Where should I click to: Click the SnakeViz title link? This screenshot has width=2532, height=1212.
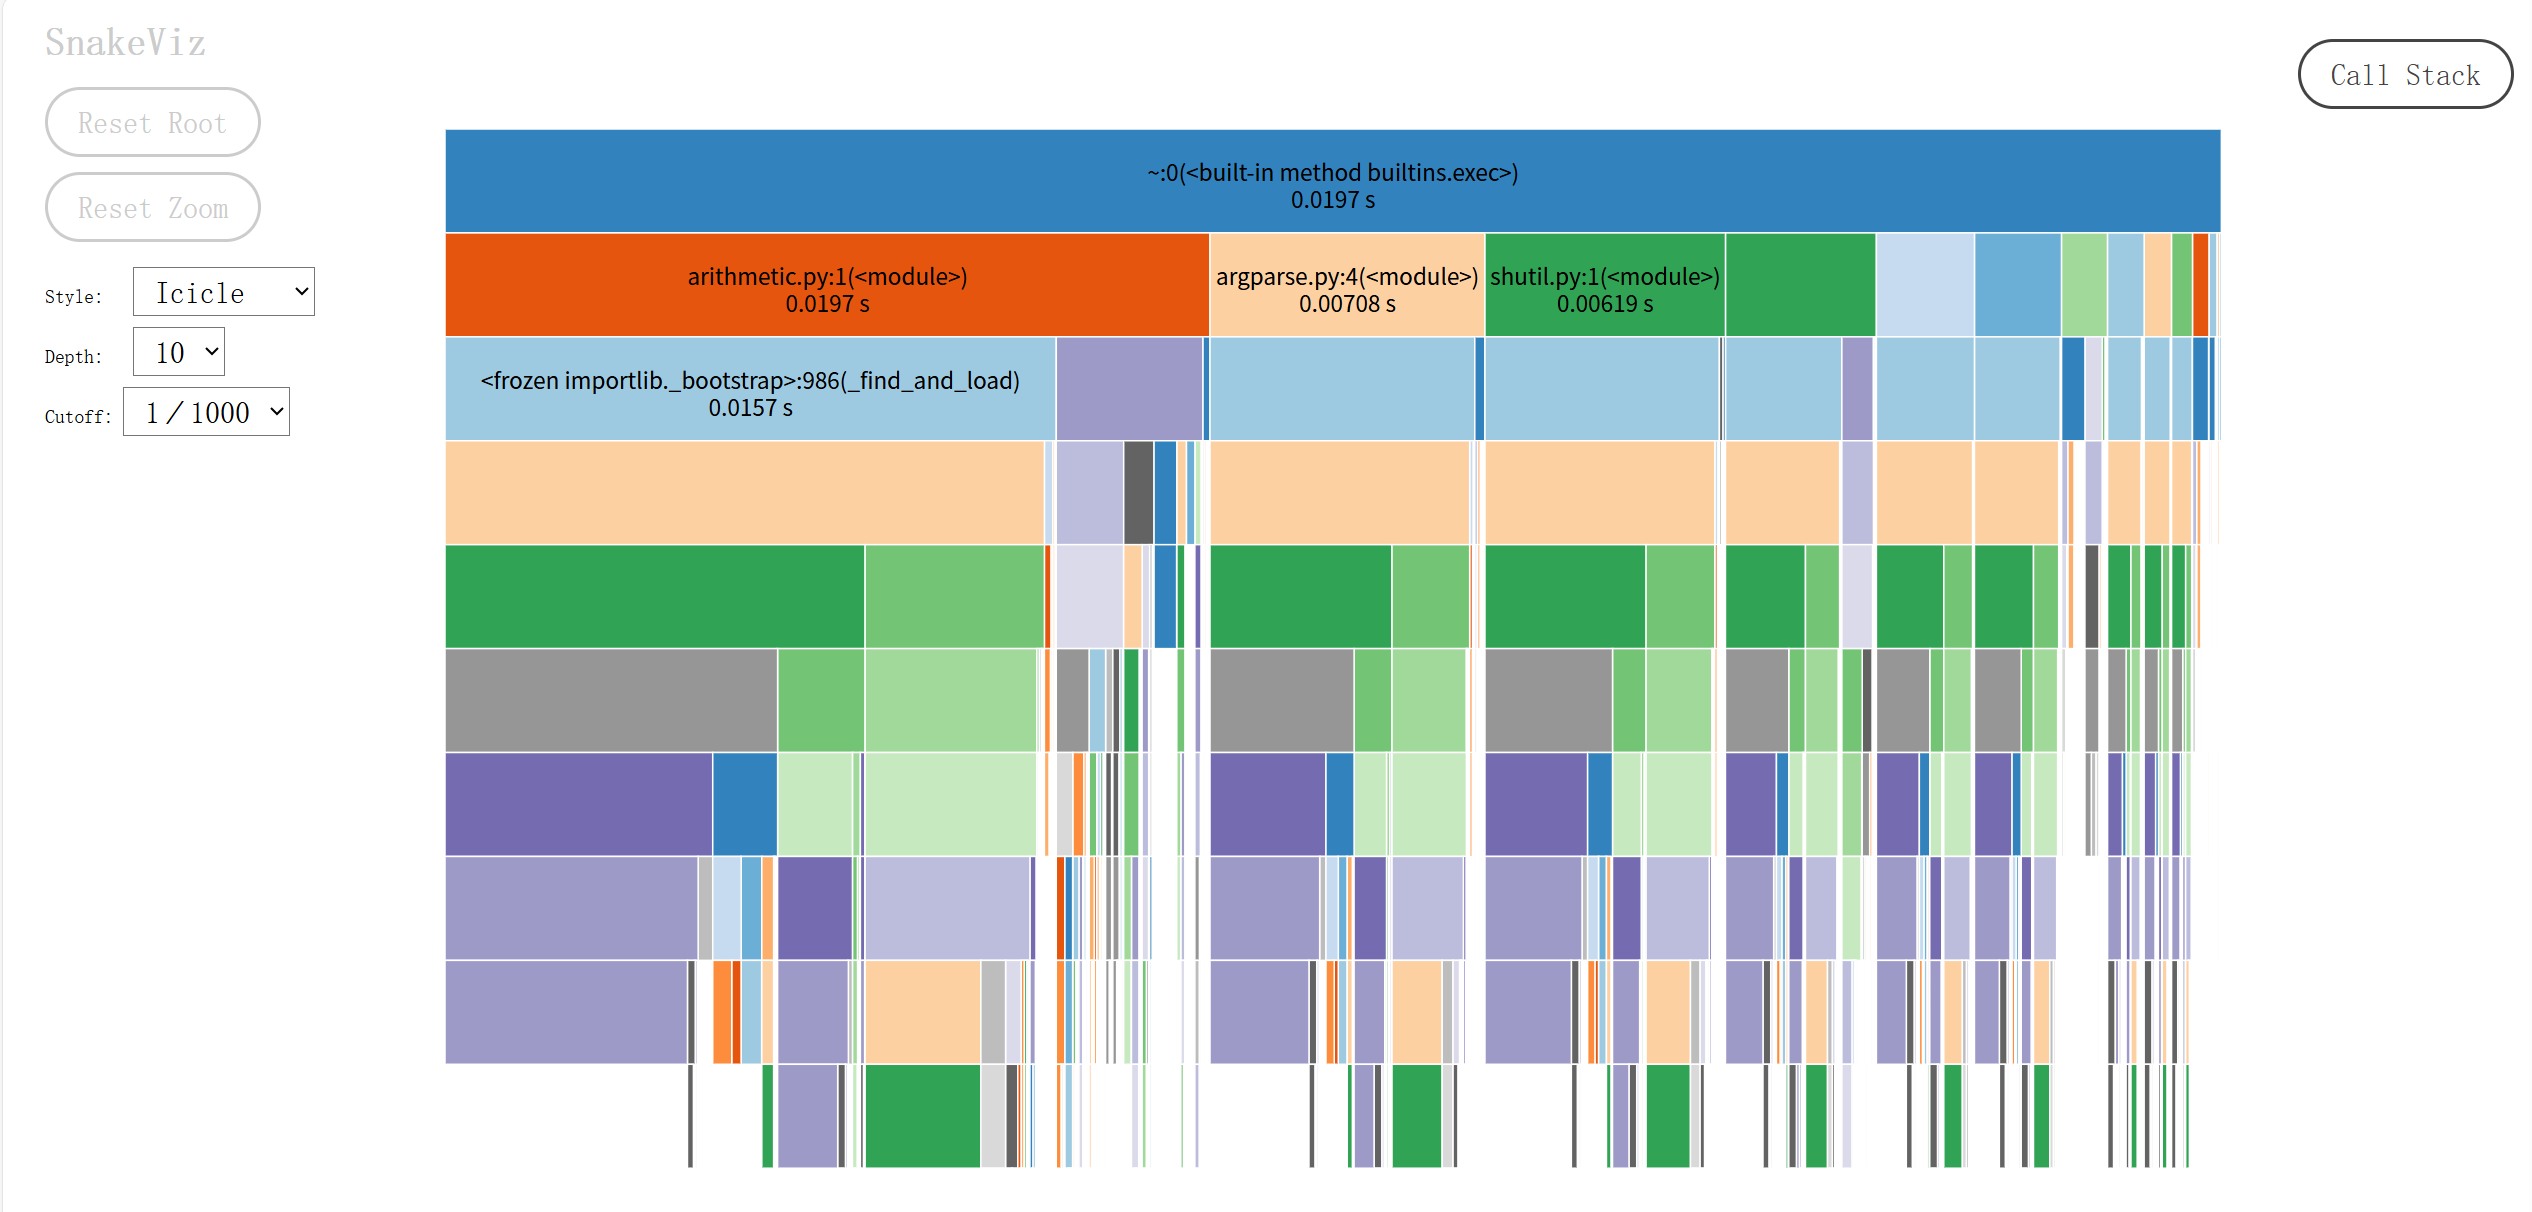pyautogui.click(x=125, y=42)
